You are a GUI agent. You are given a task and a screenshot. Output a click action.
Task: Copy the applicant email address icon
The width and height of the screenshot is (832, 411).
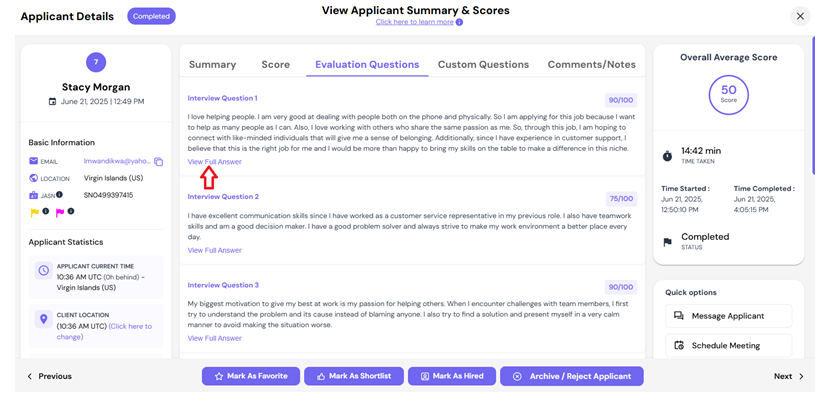(x=159, y=162)
